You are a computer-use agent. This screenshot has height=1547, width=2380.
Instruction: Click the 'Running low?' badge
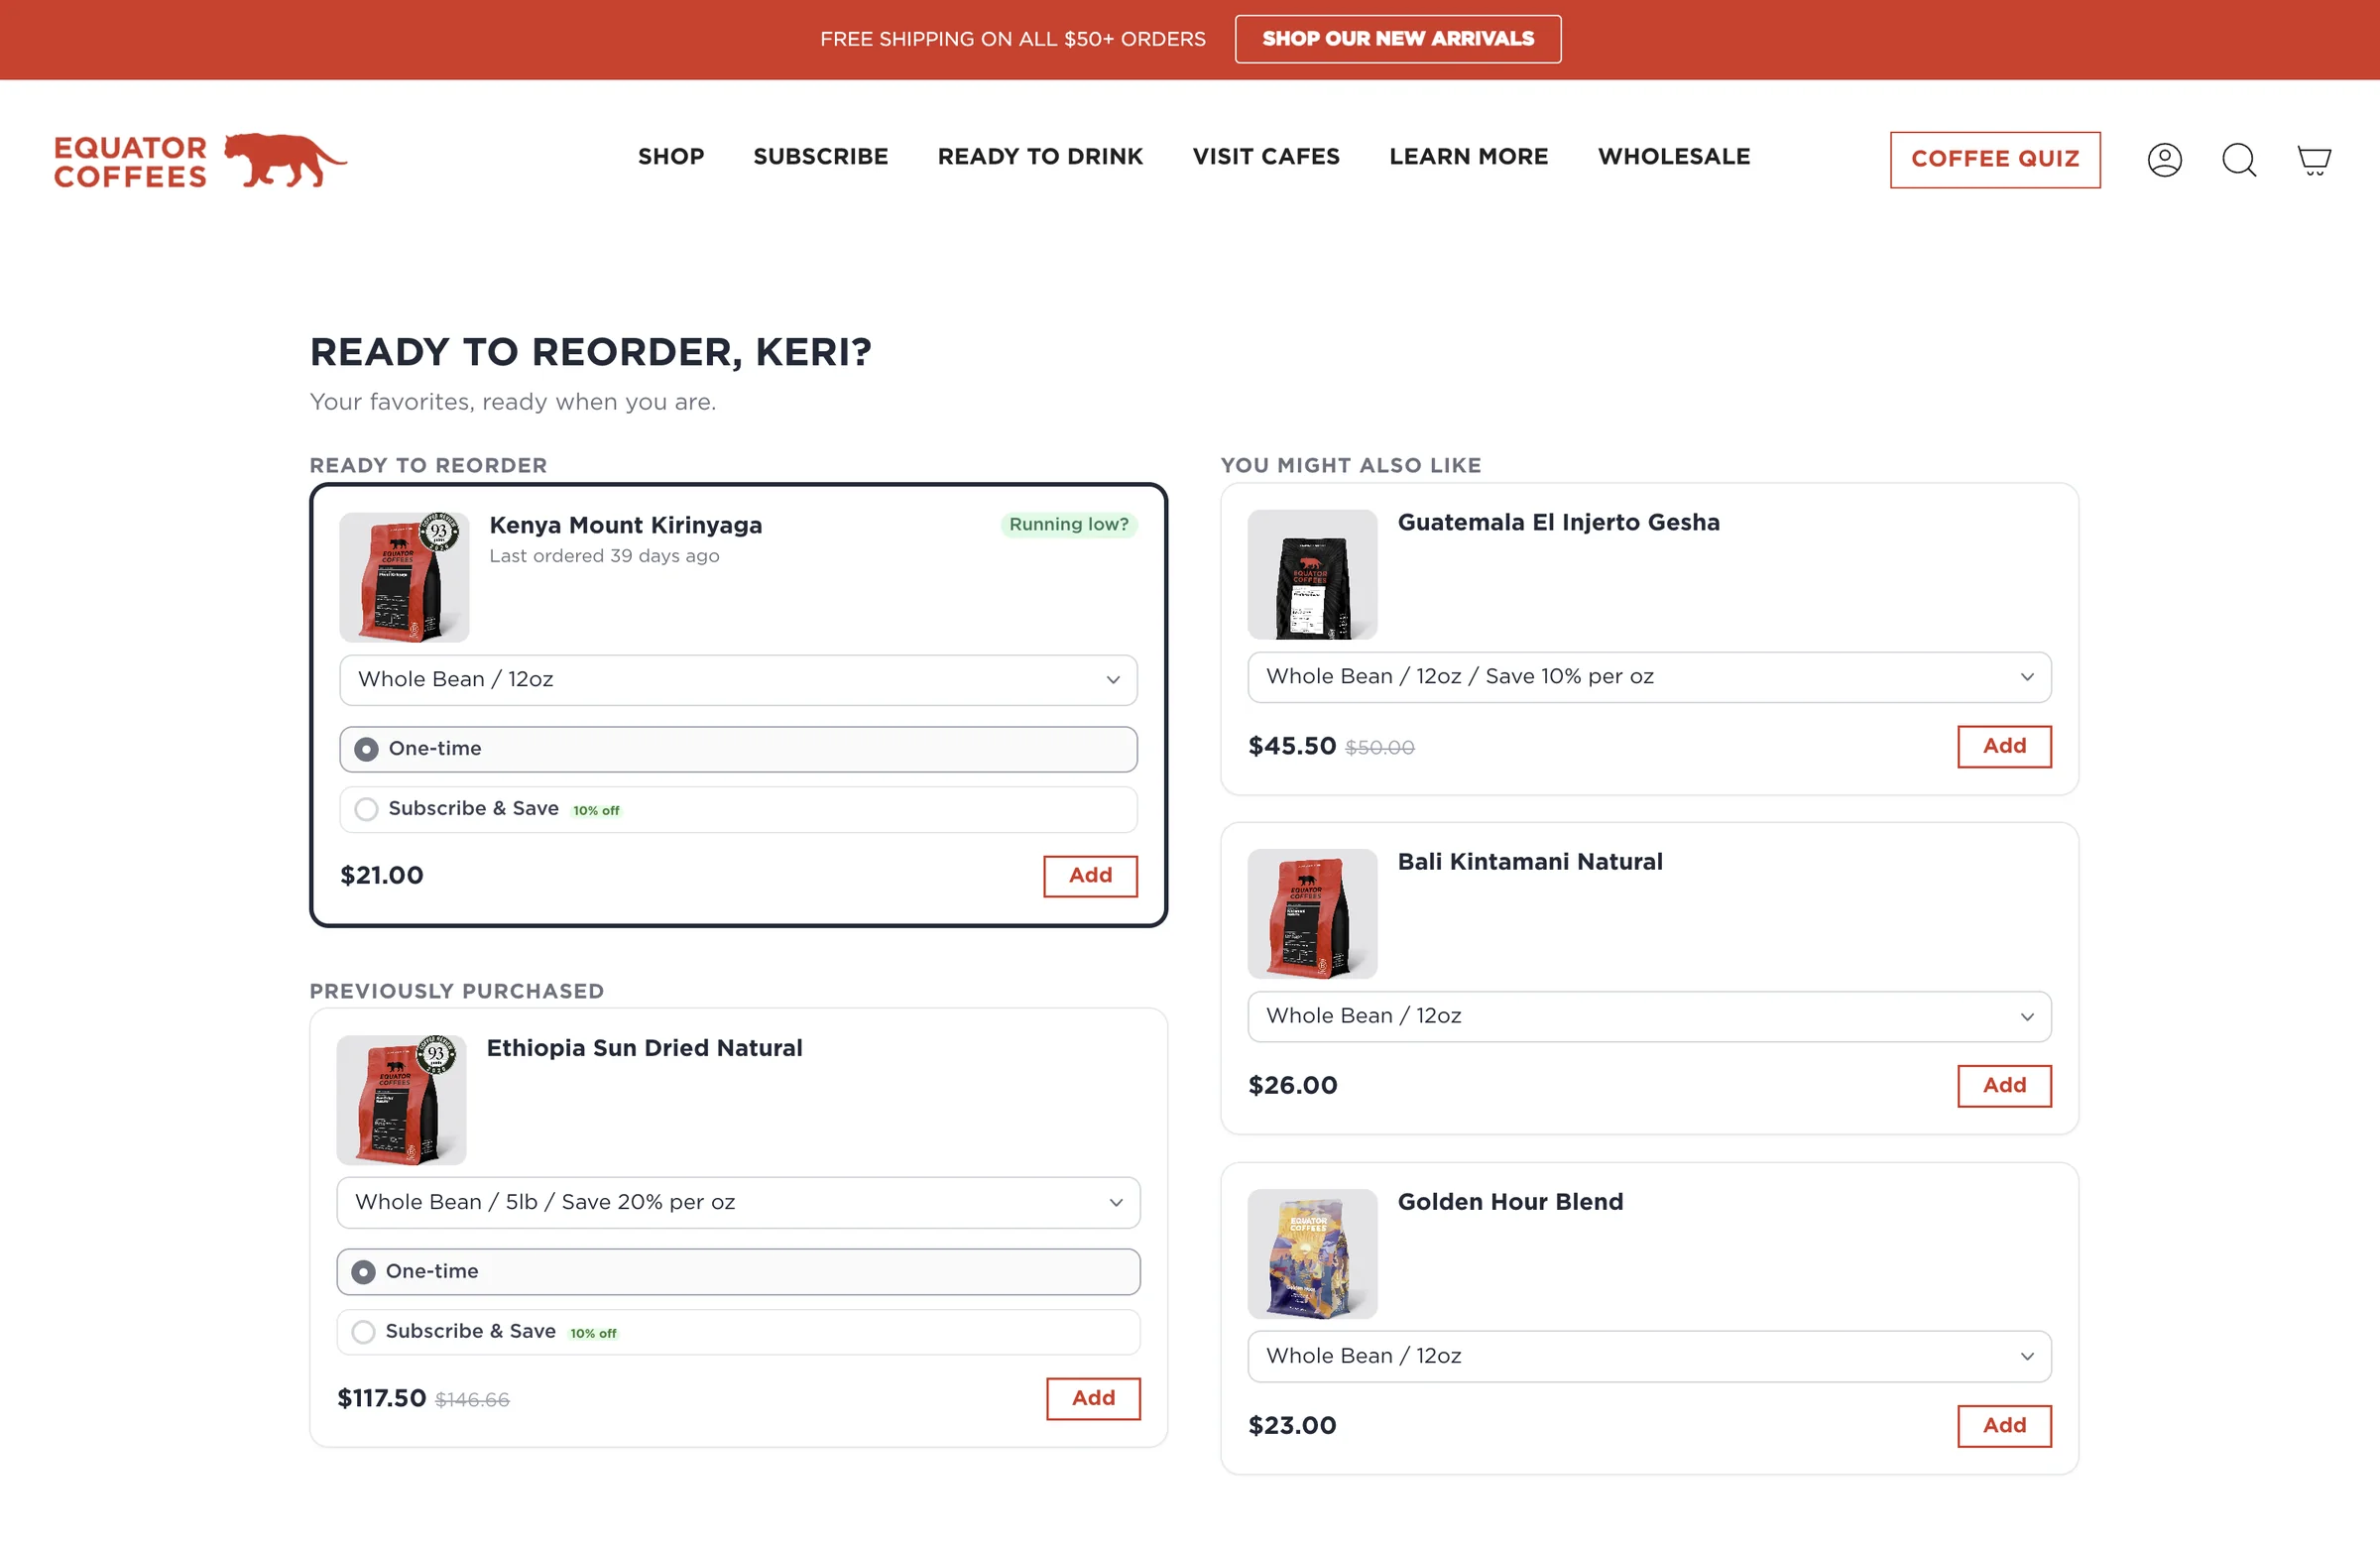pyautogui.click(x=1068, y=525)
